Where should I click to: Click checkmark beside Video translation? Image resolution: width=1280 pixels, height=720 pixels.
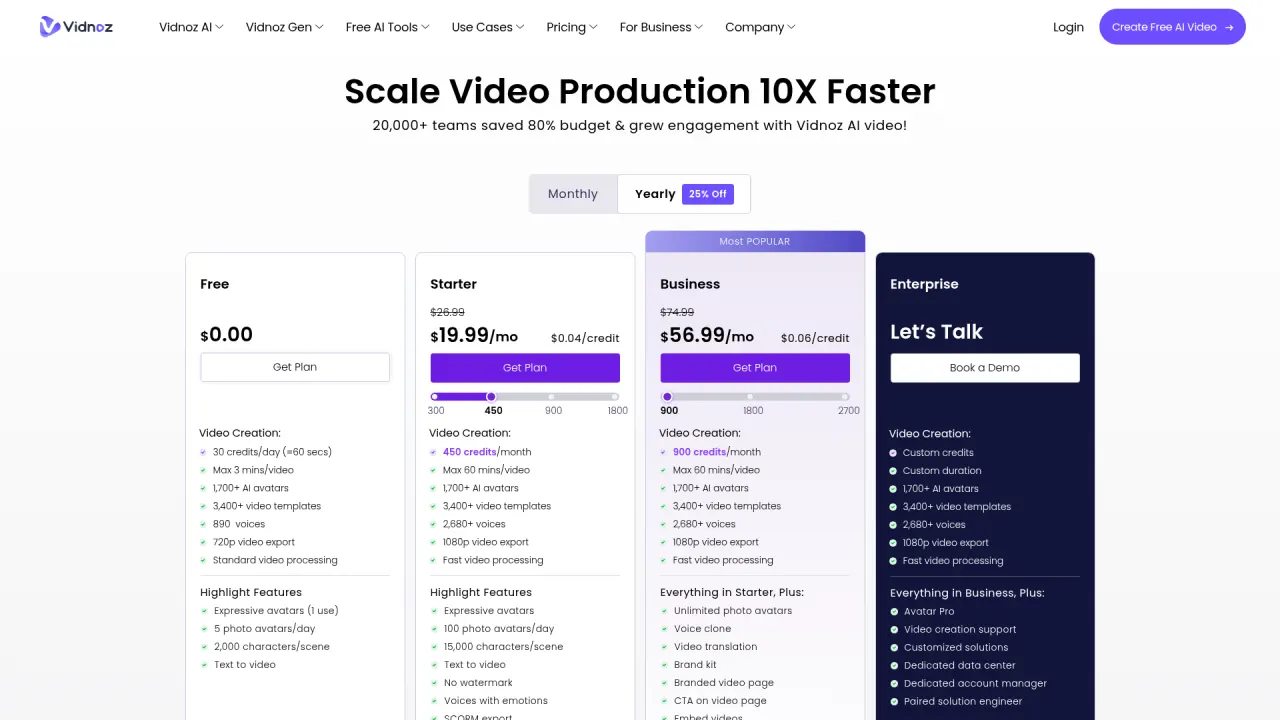pos(664,647)
